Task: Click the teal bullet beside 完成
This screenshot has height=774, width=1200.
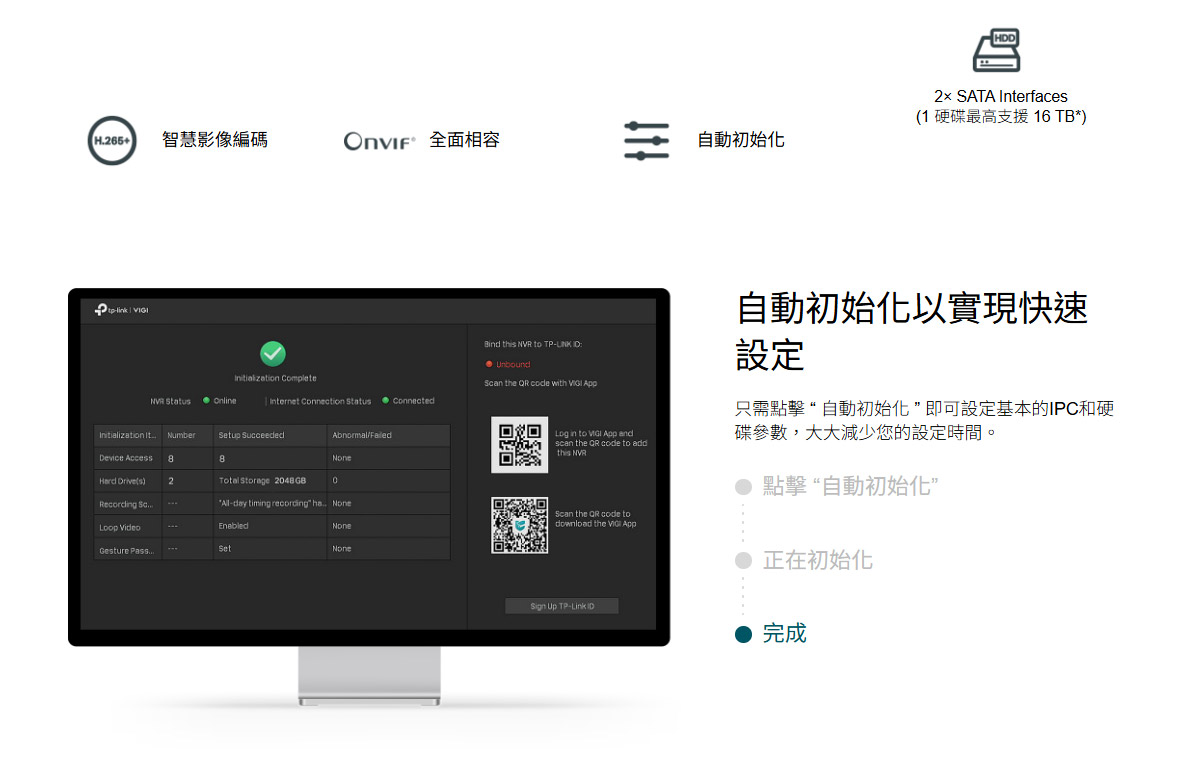Action: 743,635
